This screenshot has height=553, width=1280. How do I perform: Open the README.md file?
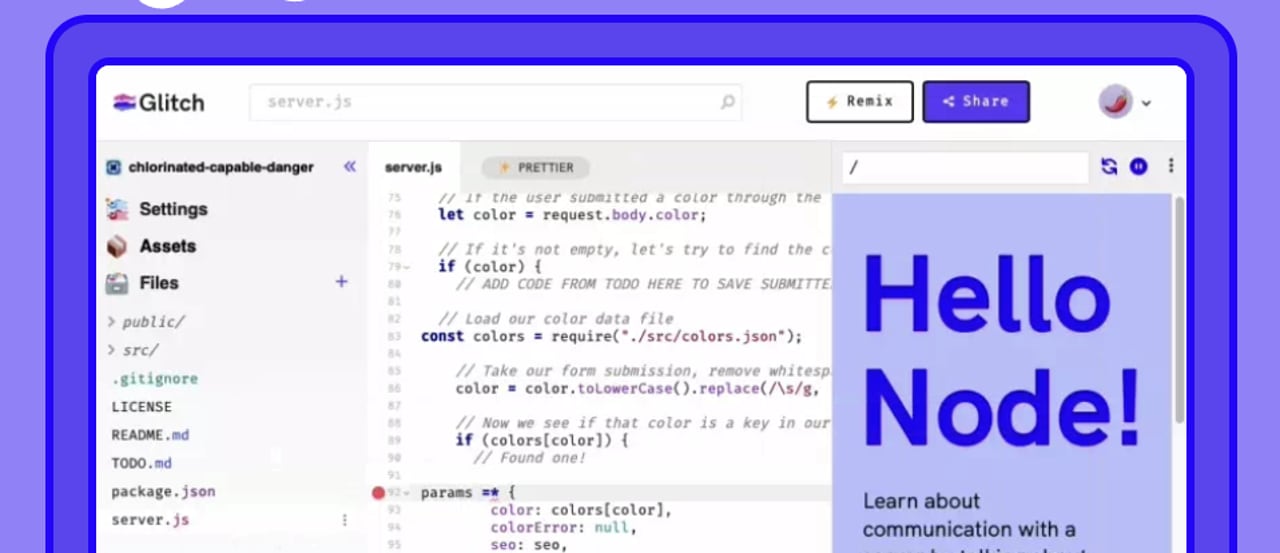click(150, 435)
